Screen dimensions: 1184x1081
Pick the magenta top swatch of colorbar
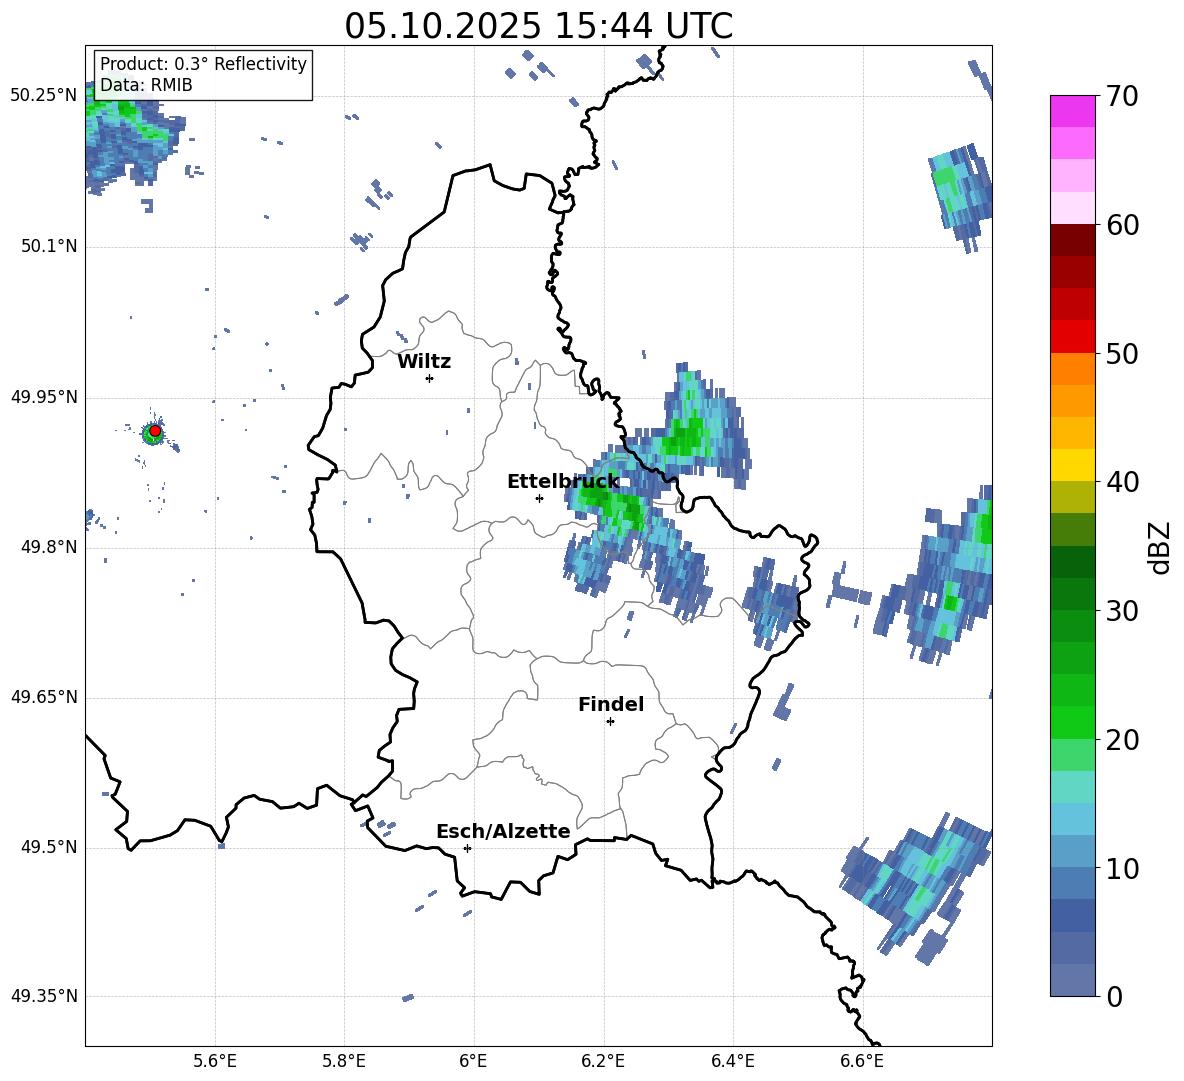pyautogui.click(x=1072, y=111)
